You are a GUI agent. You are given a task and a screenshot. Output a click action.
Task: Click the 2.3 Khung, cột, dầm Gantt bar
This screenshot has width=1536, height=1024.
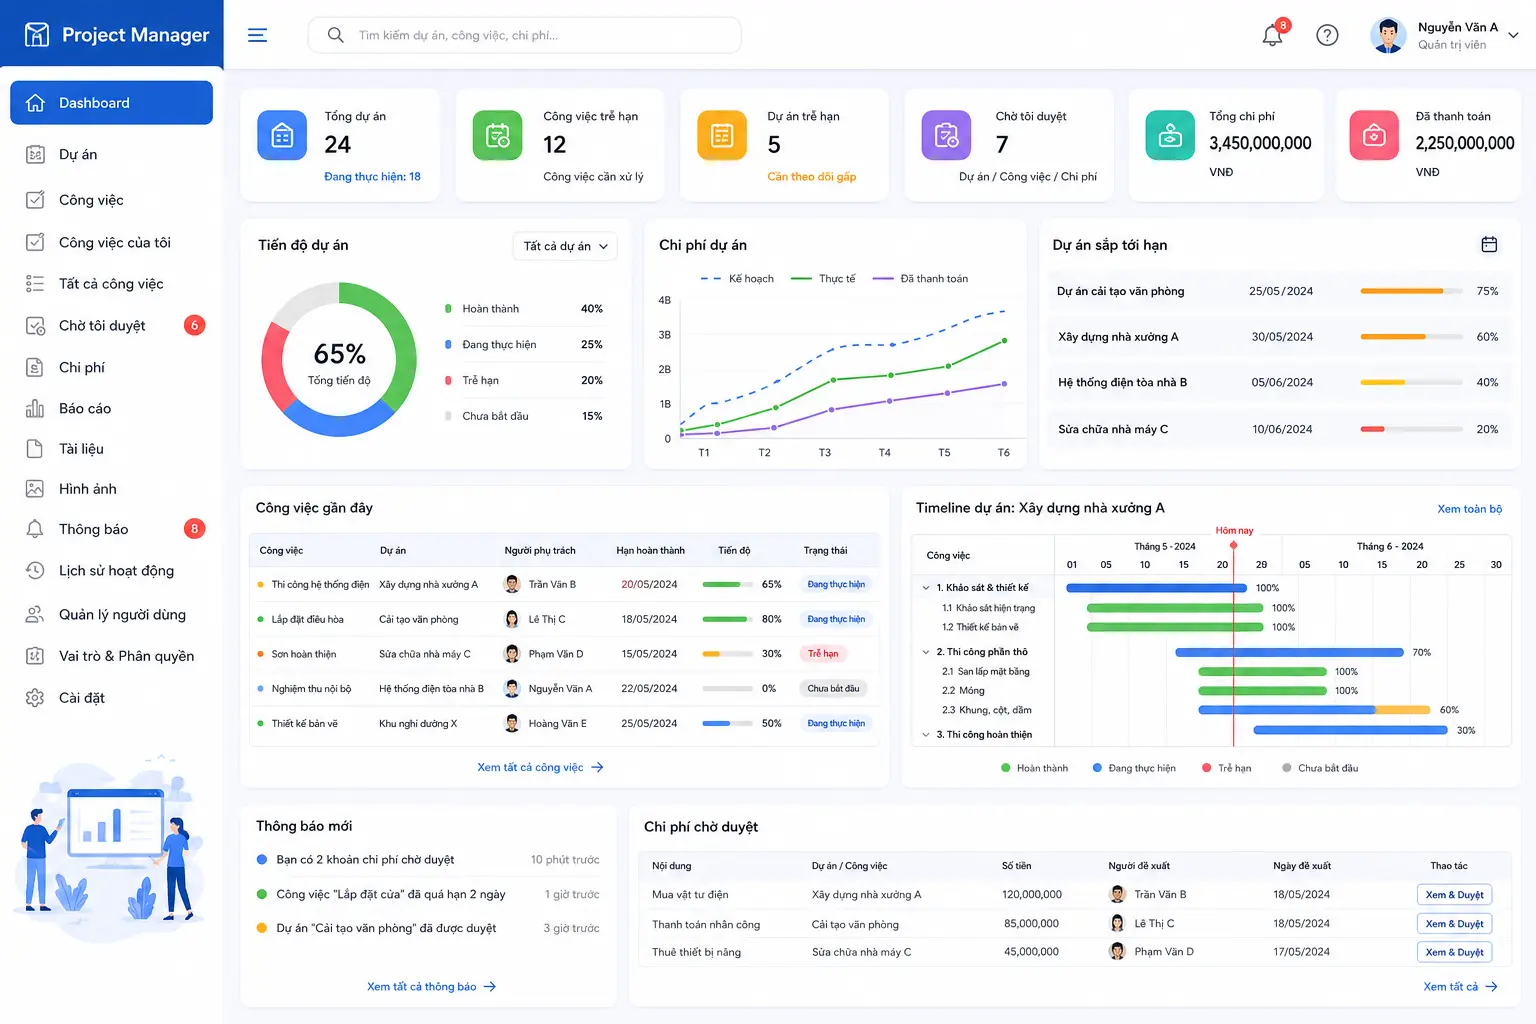click(x=1314, y=710)
